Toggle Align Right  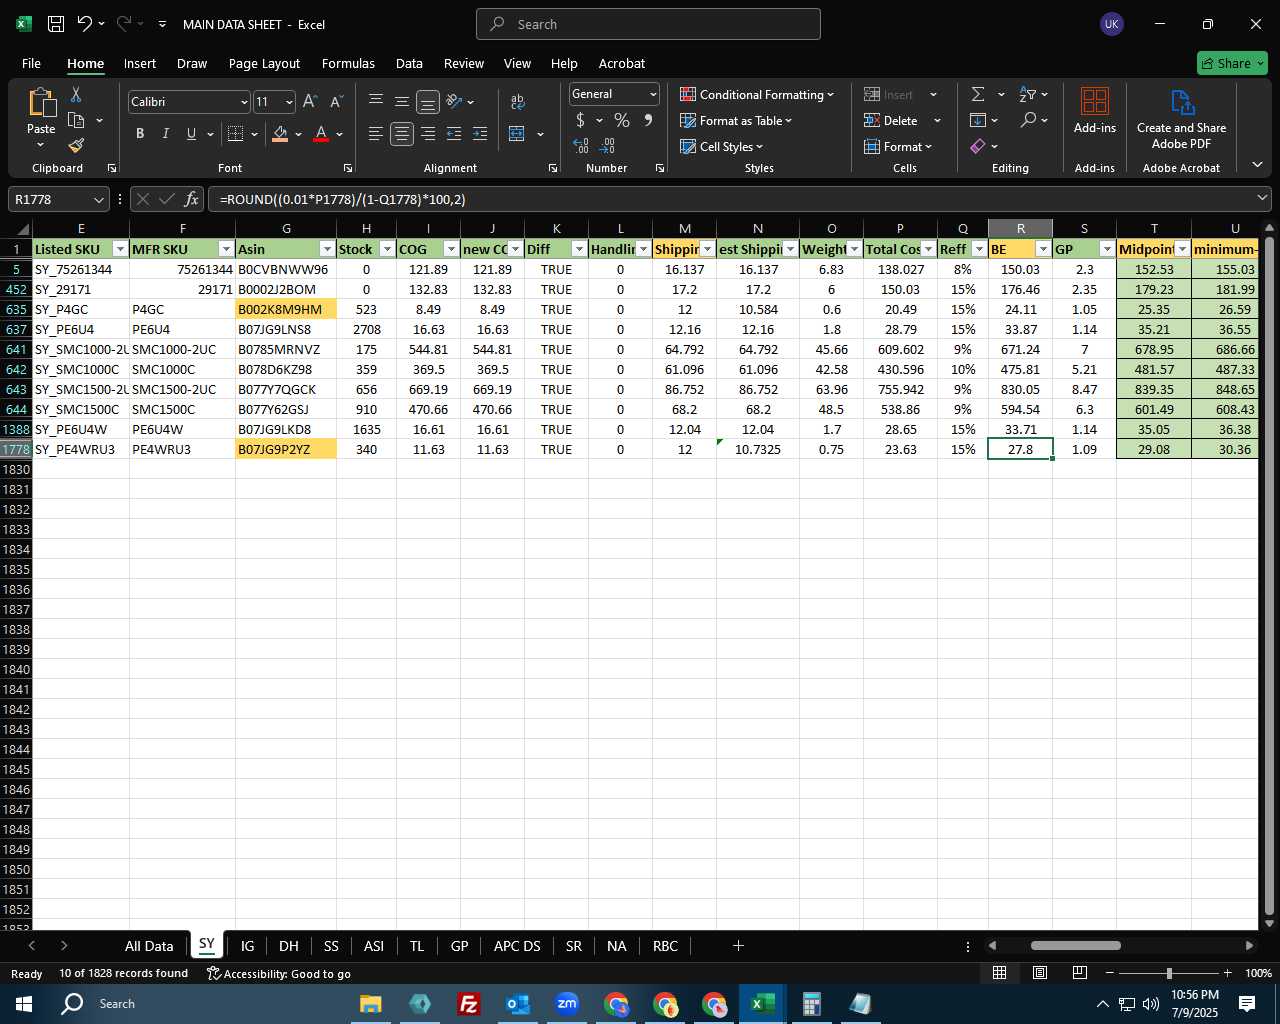[428, 133]
